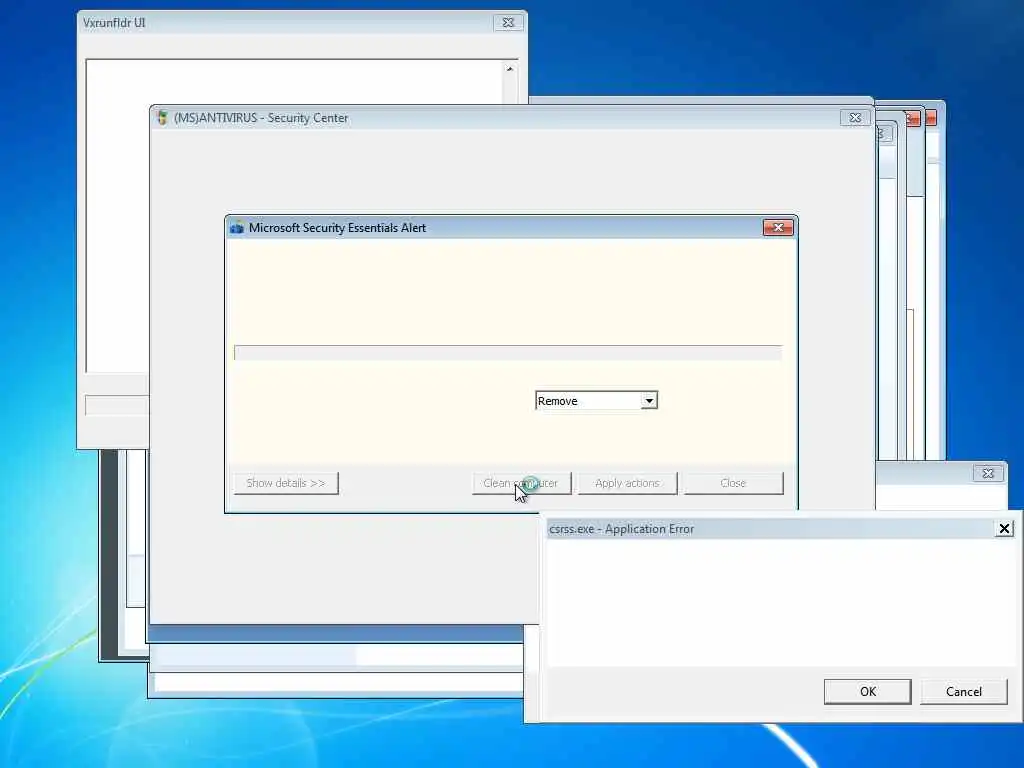Click Close button in Security Essentials Alert
Screen dimensions: 1024x768
tap(733, 483)
